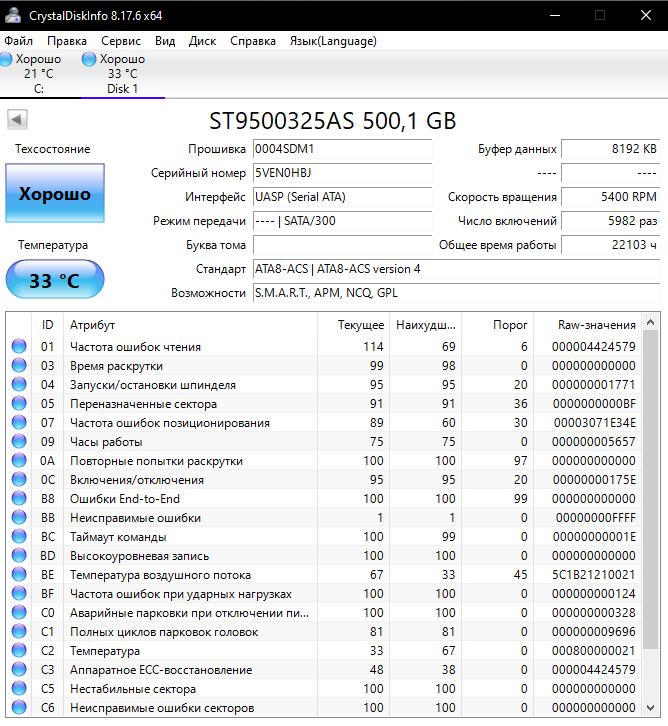Click the previous disk arrow icon
The height and width of the screenshot is (726, 668).
17,119
